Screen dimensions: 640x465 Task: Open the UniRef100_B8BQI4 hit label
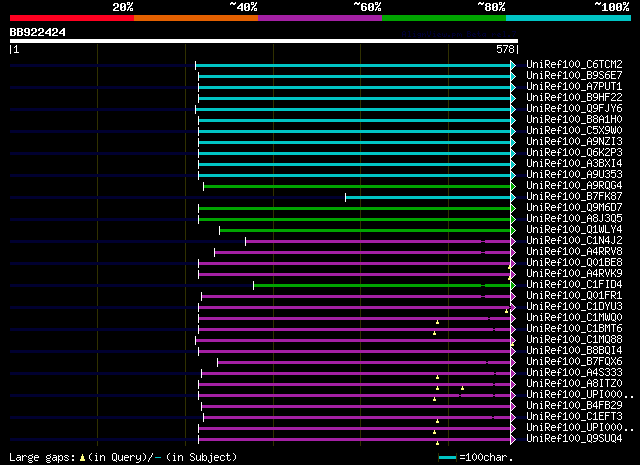pyautogui.click(x=574, y=351)
